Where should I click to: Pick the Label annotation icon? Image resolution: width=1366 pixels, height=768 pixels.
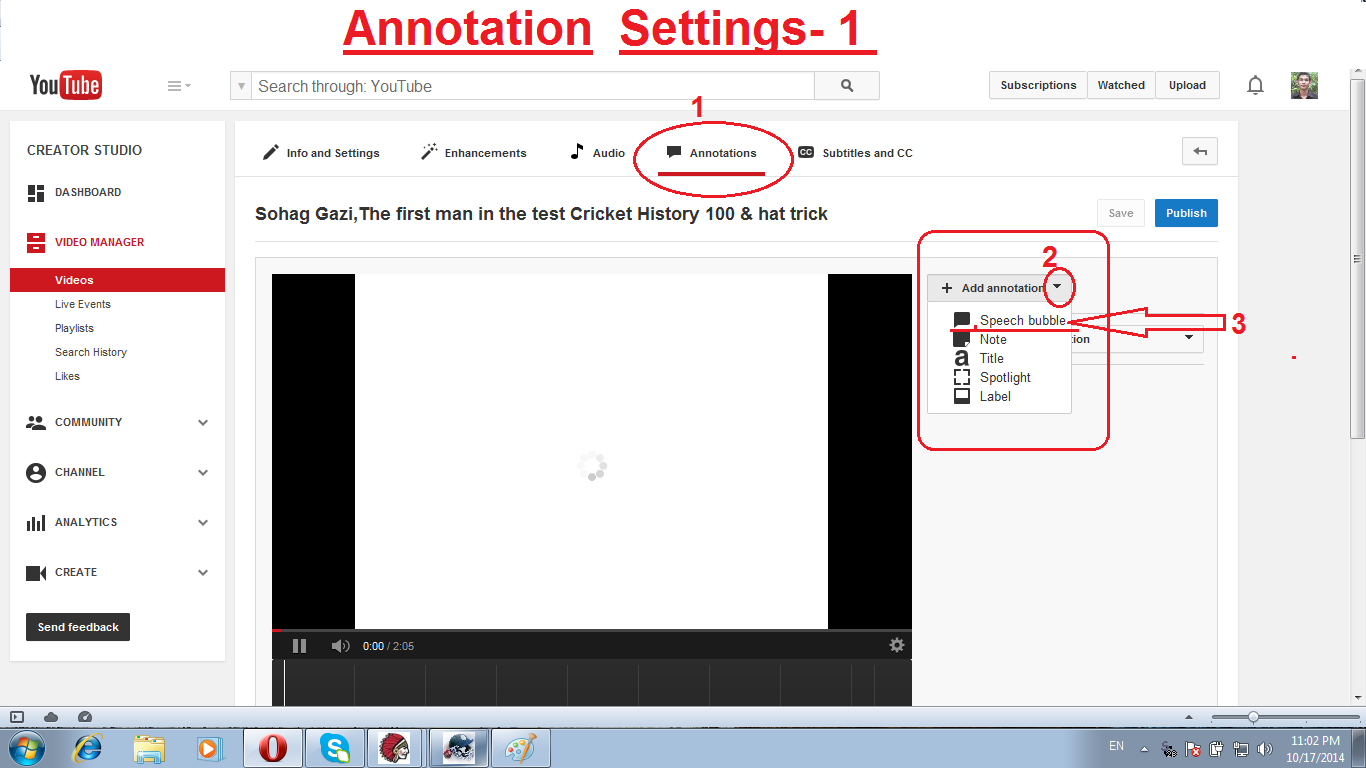coord(963,396)
